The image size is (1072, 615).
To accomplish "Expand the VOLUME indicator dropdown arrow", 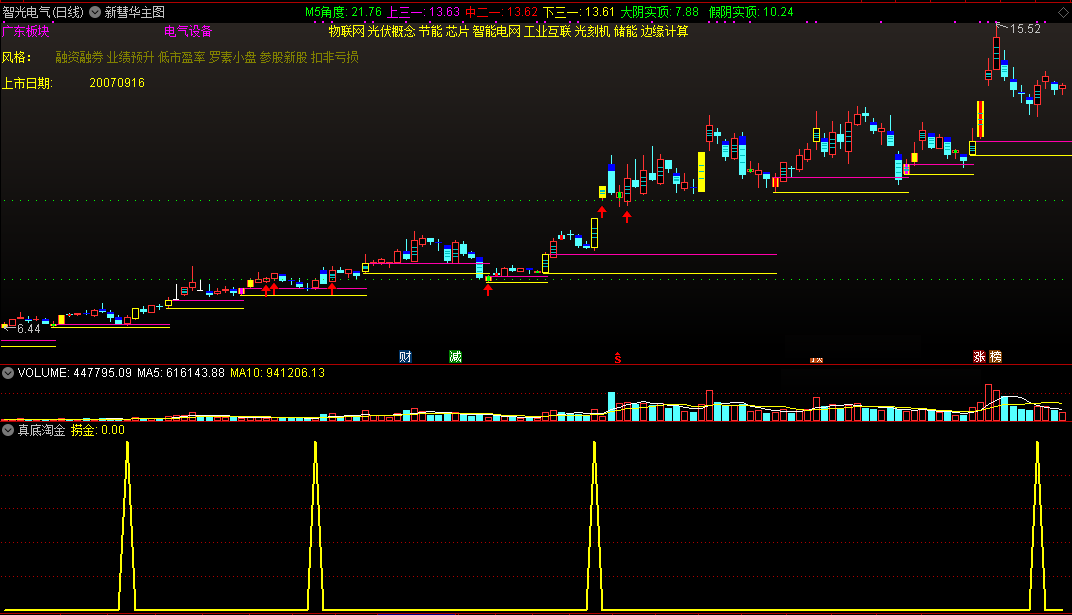I will [8, 373].
